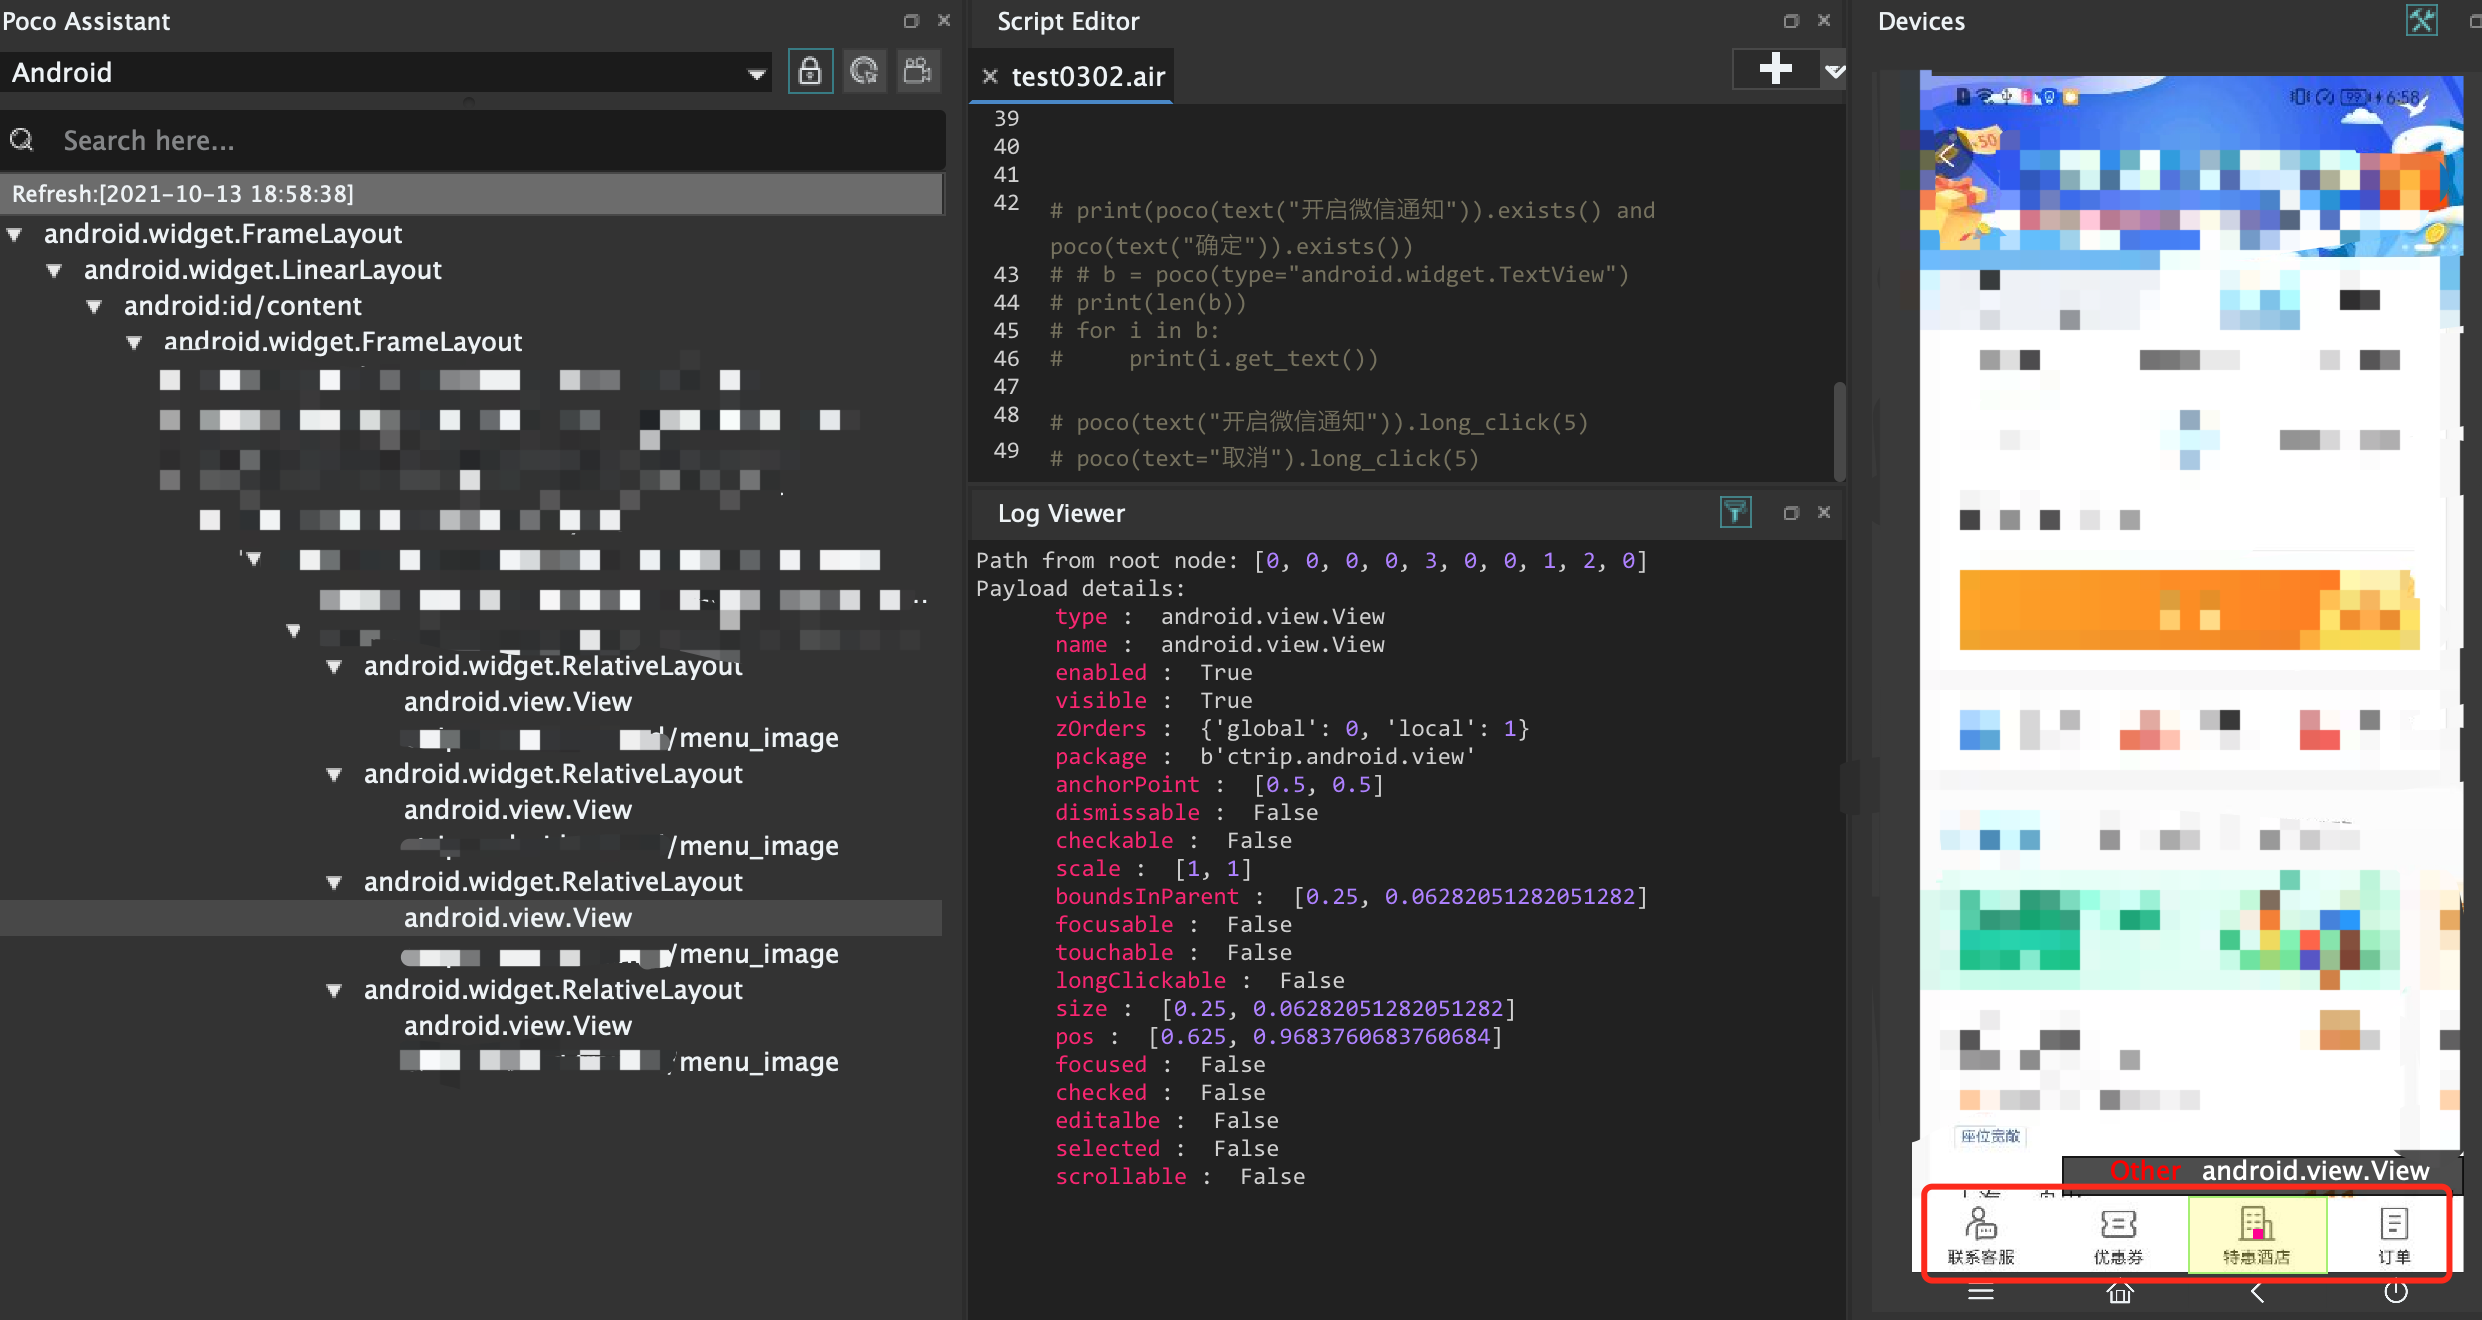This screenshot has height=1320, width=2482.
Task: Select the highlighted android.view.View tree row
Action: pyautogui.click(x=517, y=918)
